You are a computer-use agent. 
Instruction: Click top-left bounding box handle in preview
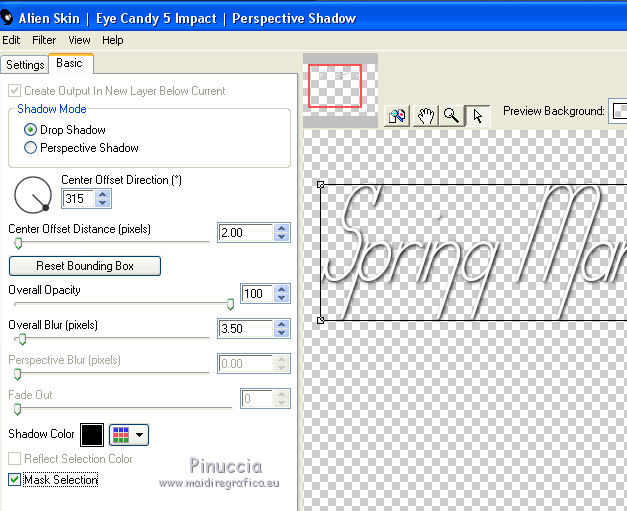(x=320, y=184)
